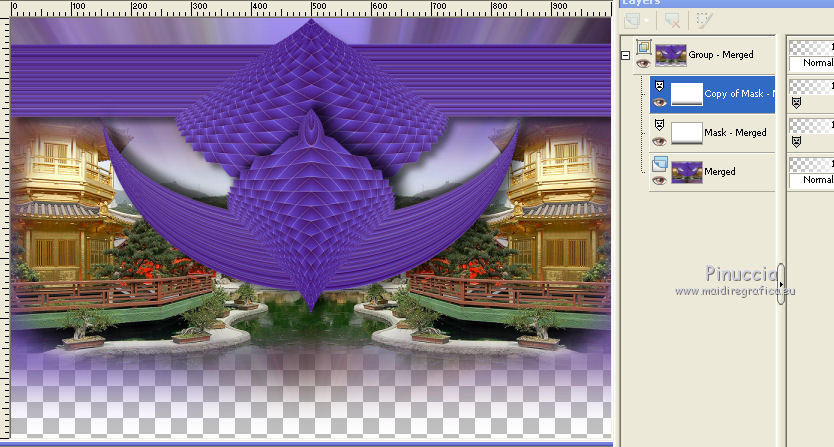Toggle visibility of Mask - Merged layer
Image resolution: width=834 pixels, height=447 pixels.
tap(660, 142)
